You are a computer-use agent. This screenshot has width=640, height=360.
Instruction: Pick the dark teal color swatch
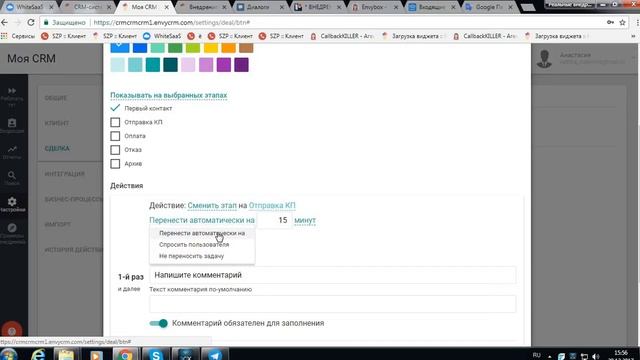170,65
